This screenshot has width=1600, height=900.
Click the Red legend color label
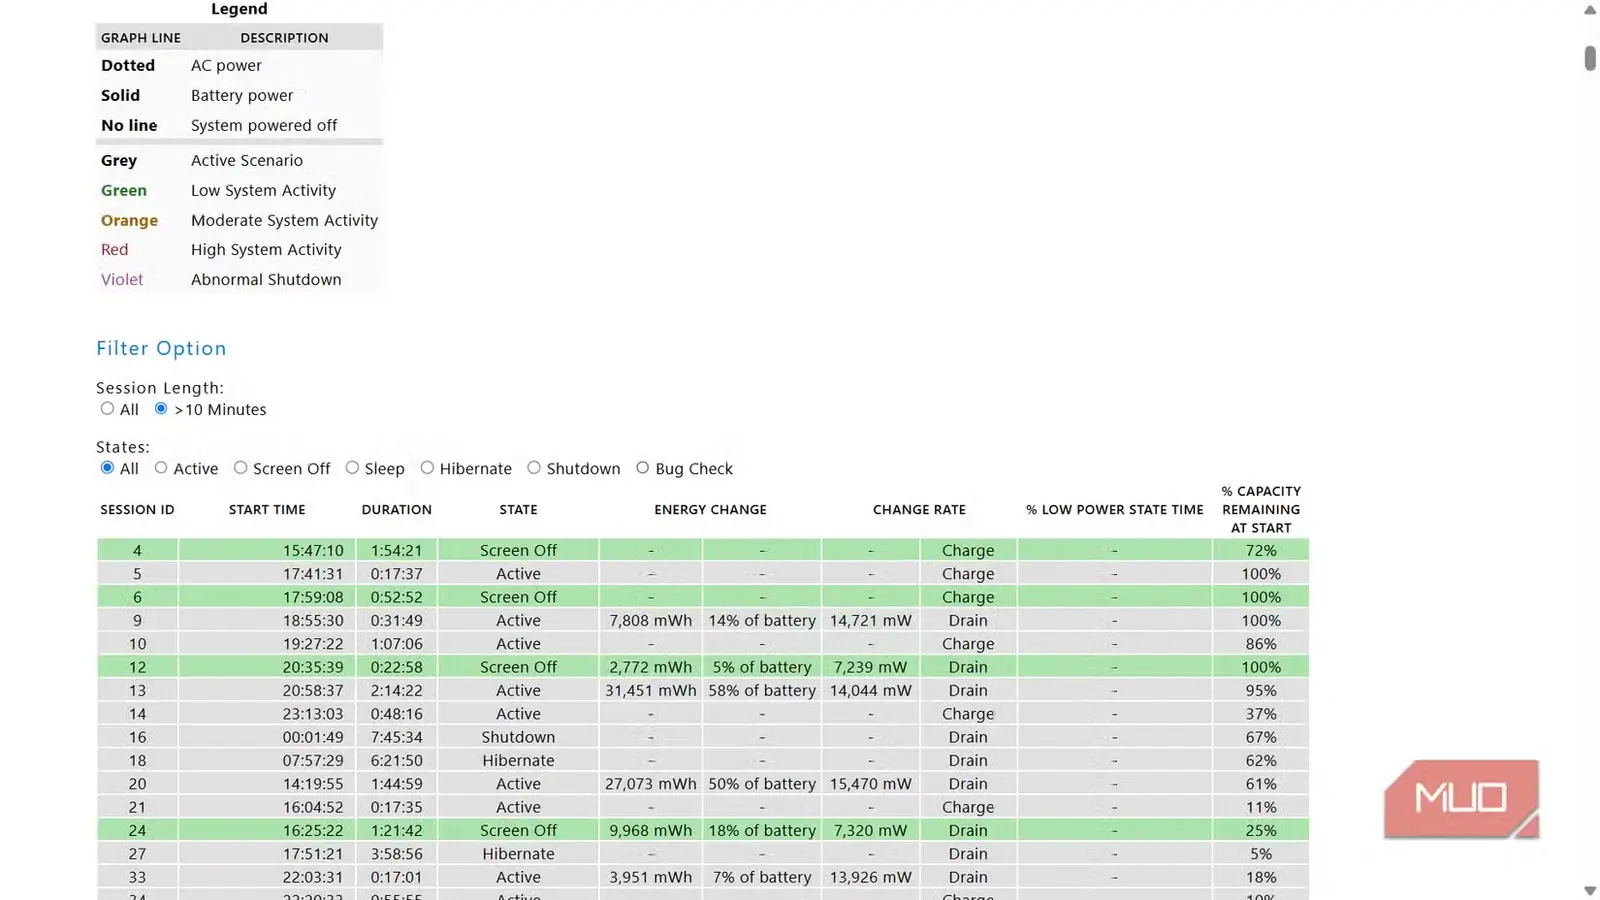[x=115, y=250]
